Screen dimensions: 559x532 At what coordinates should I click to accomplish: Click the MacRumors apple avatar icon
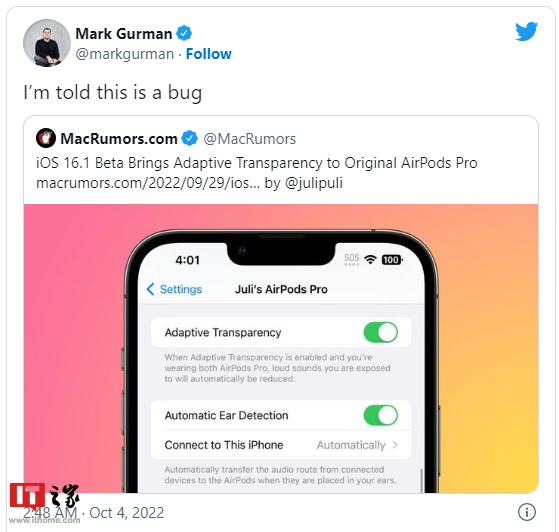(x=46, y=138)
